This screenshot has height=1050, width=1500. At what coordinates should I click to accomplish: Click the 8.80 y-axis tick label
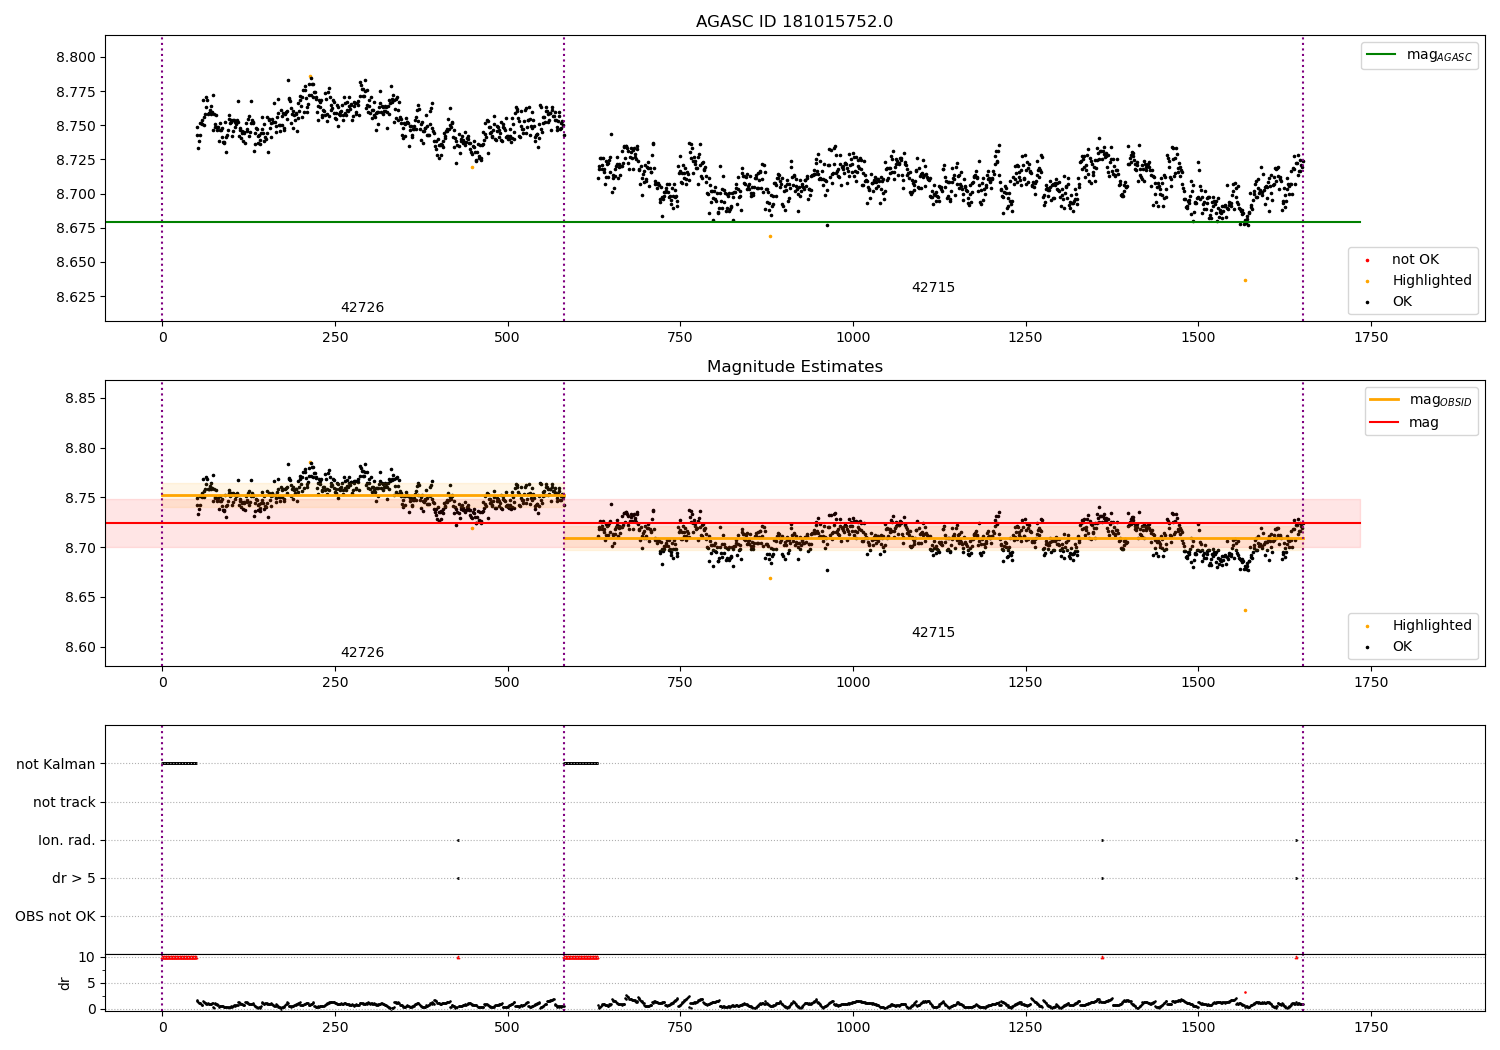(80, 449)
